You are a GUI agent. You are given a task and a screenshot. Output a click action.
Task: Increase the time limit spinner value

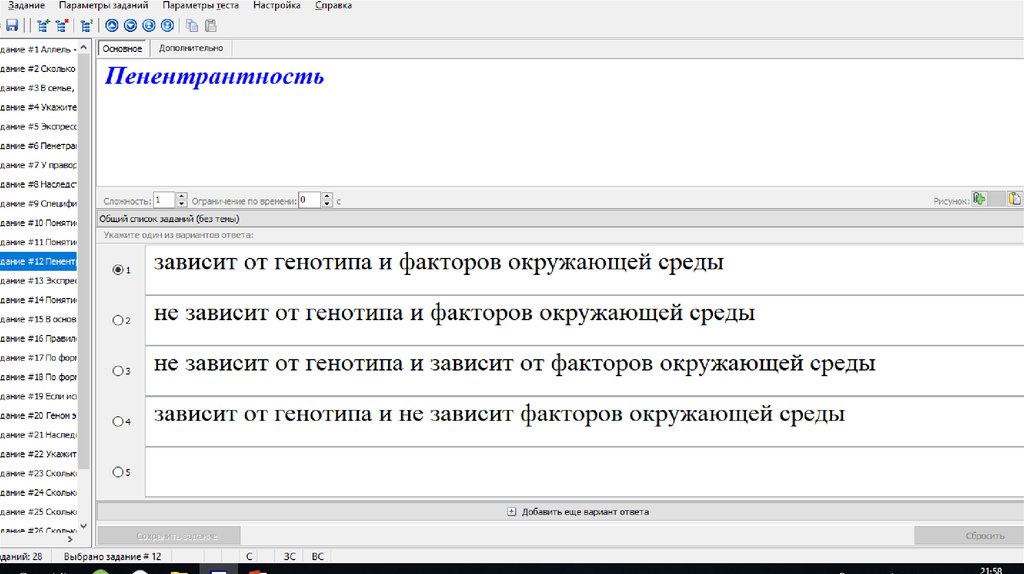[328, 196]
